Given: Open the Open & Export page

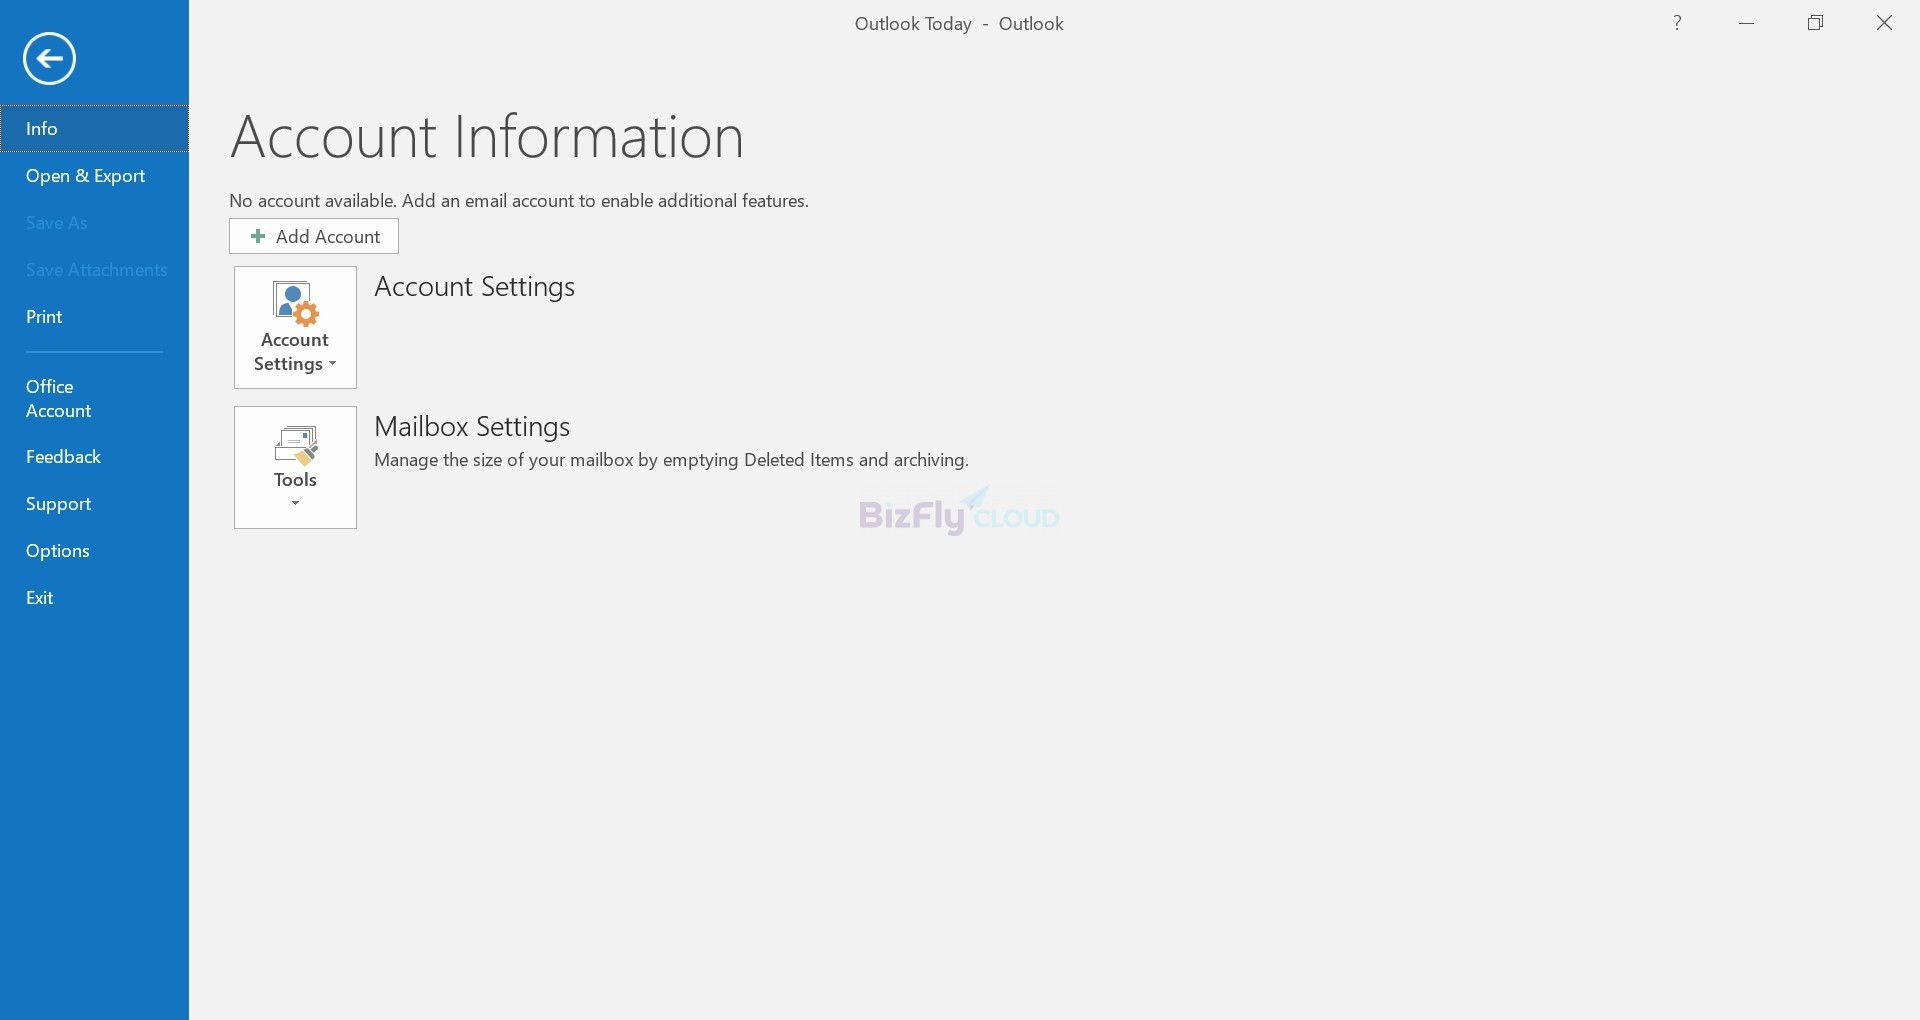Looking at the screenshot, I should [x=94, y=176].
